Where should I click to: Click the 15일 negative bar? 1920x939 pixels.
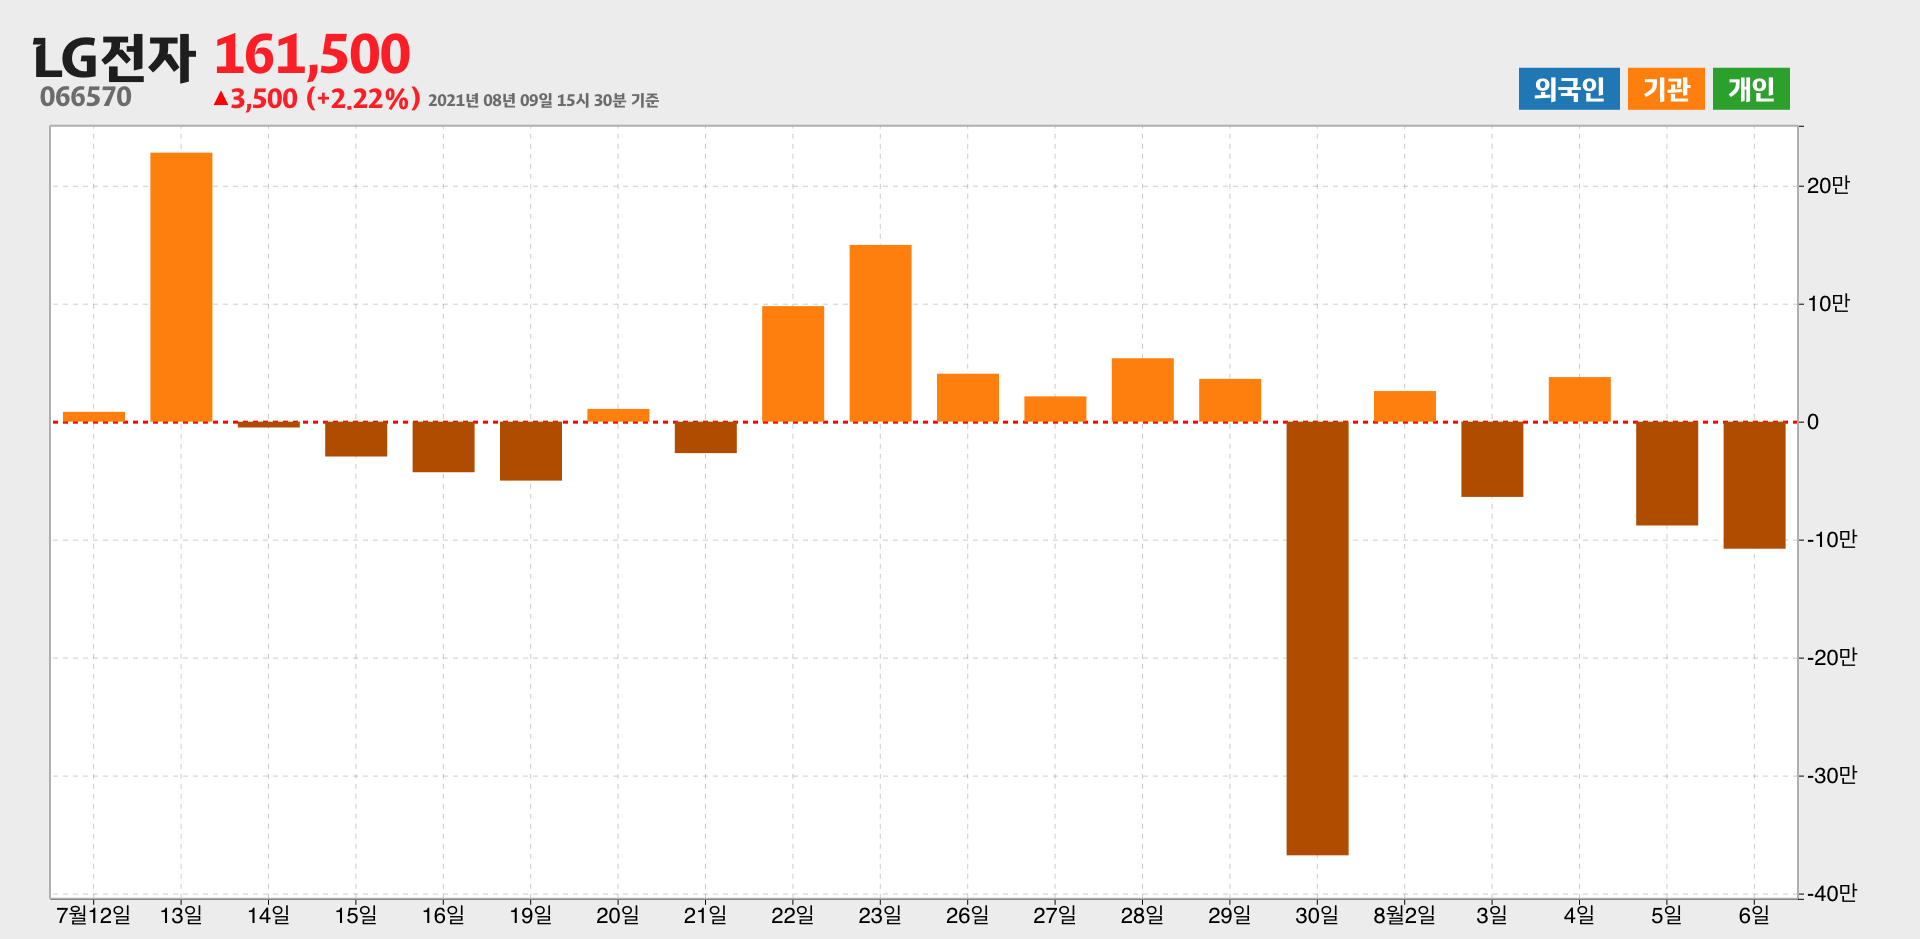coord(356,439)
